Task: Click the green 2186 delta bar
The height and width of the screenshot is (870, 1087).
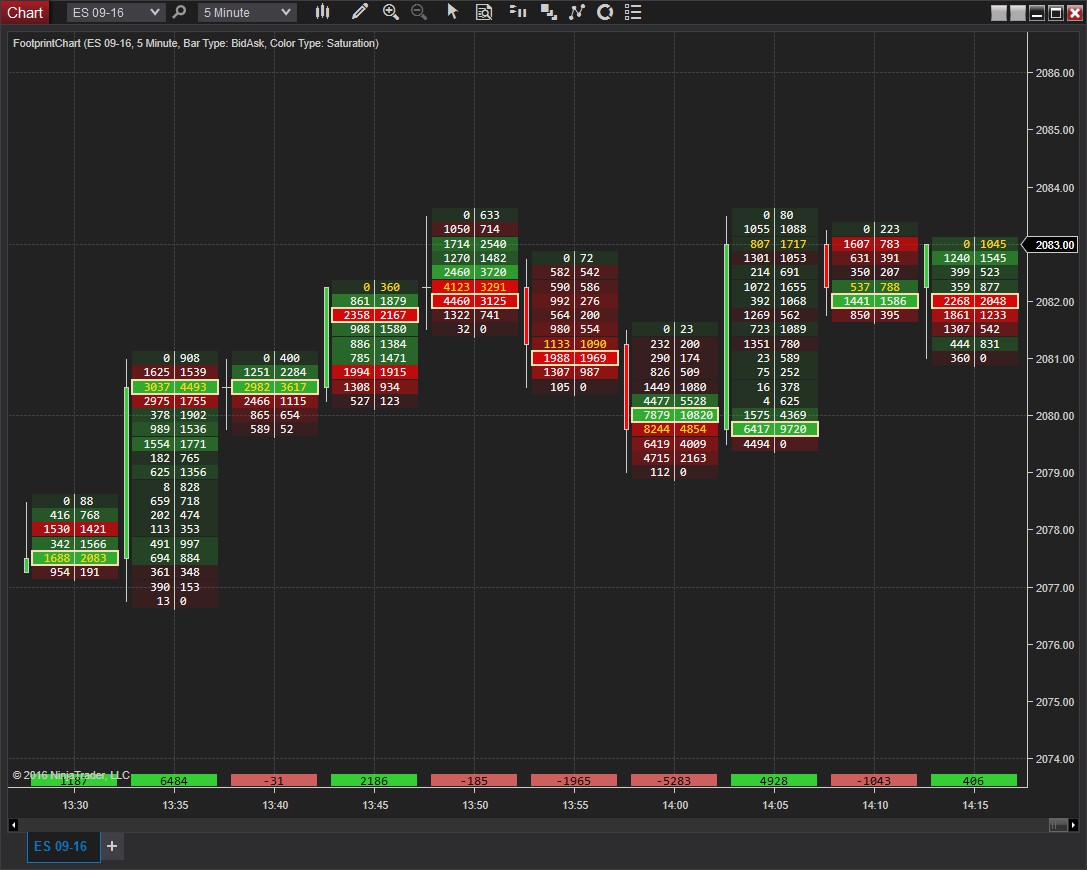Action: [374, 781]
